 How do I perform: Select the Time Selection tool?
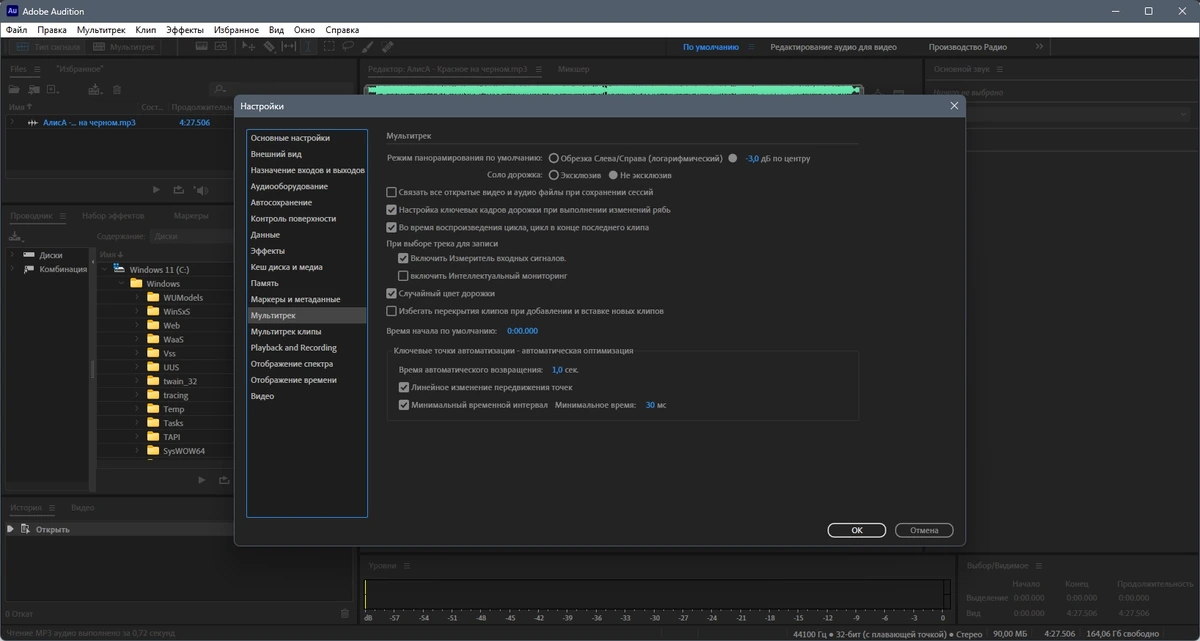[308, 47]
